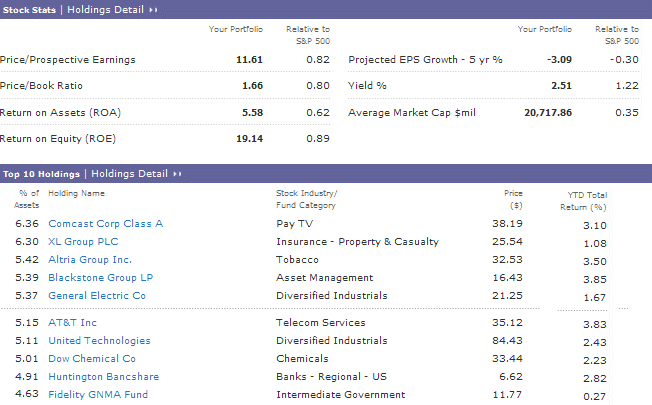Click Projected EPS Growth - 5 yr % label
The image size is (652, 405).
425,60
